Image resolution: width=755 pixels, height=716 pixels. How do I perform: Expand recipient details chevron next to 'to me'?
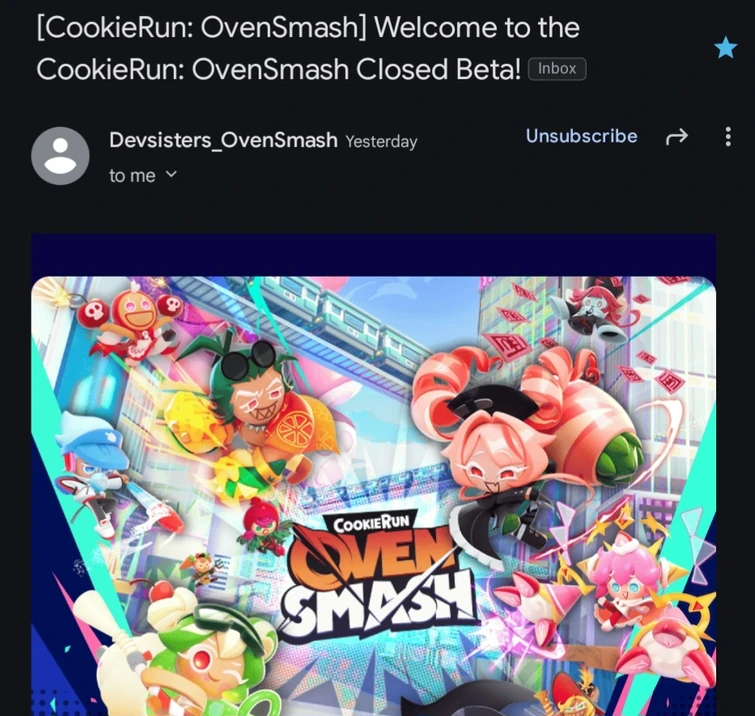[x=171, y=174]
